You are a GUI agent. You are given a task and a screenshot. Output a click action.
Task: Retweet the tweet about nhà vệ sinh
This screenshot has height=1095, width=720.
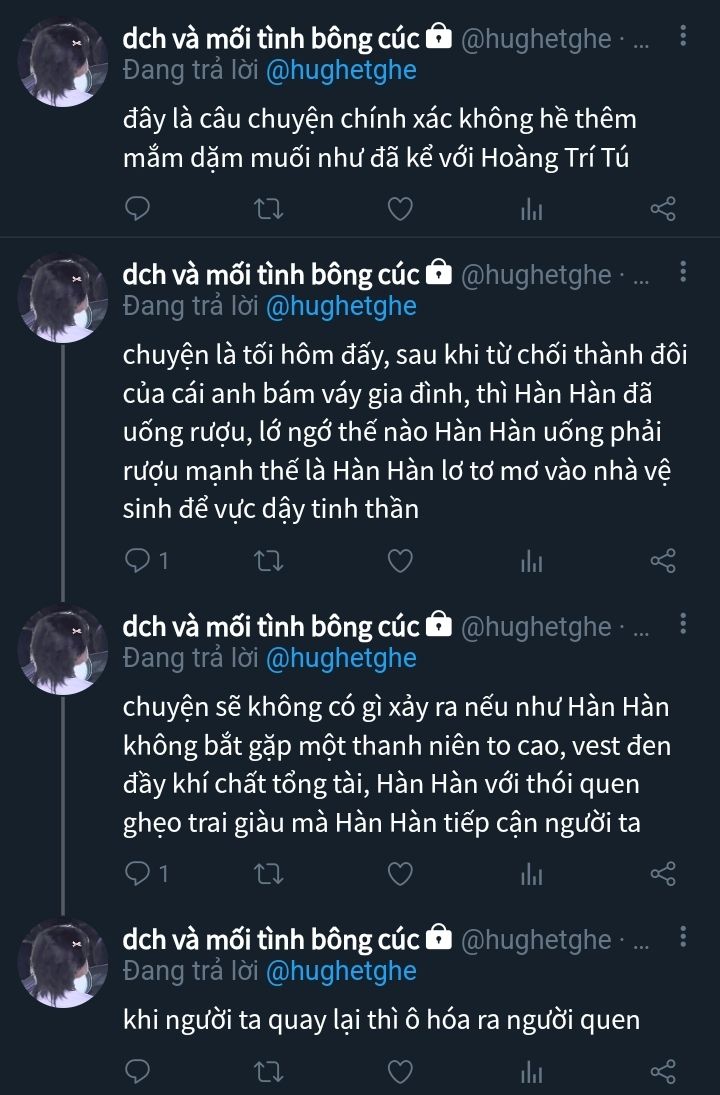click(270, 561)
